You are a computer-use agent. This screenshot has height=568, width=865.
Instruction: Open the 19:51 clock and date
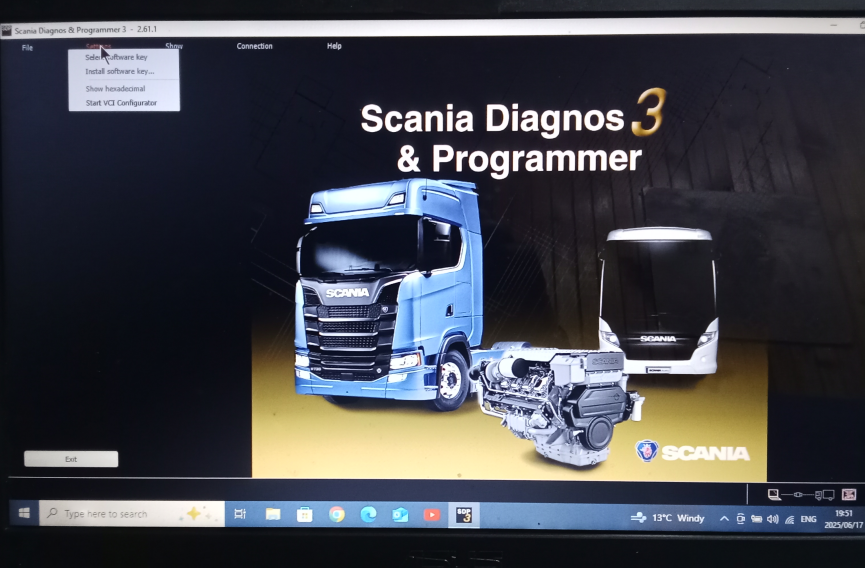pos(843,519)
